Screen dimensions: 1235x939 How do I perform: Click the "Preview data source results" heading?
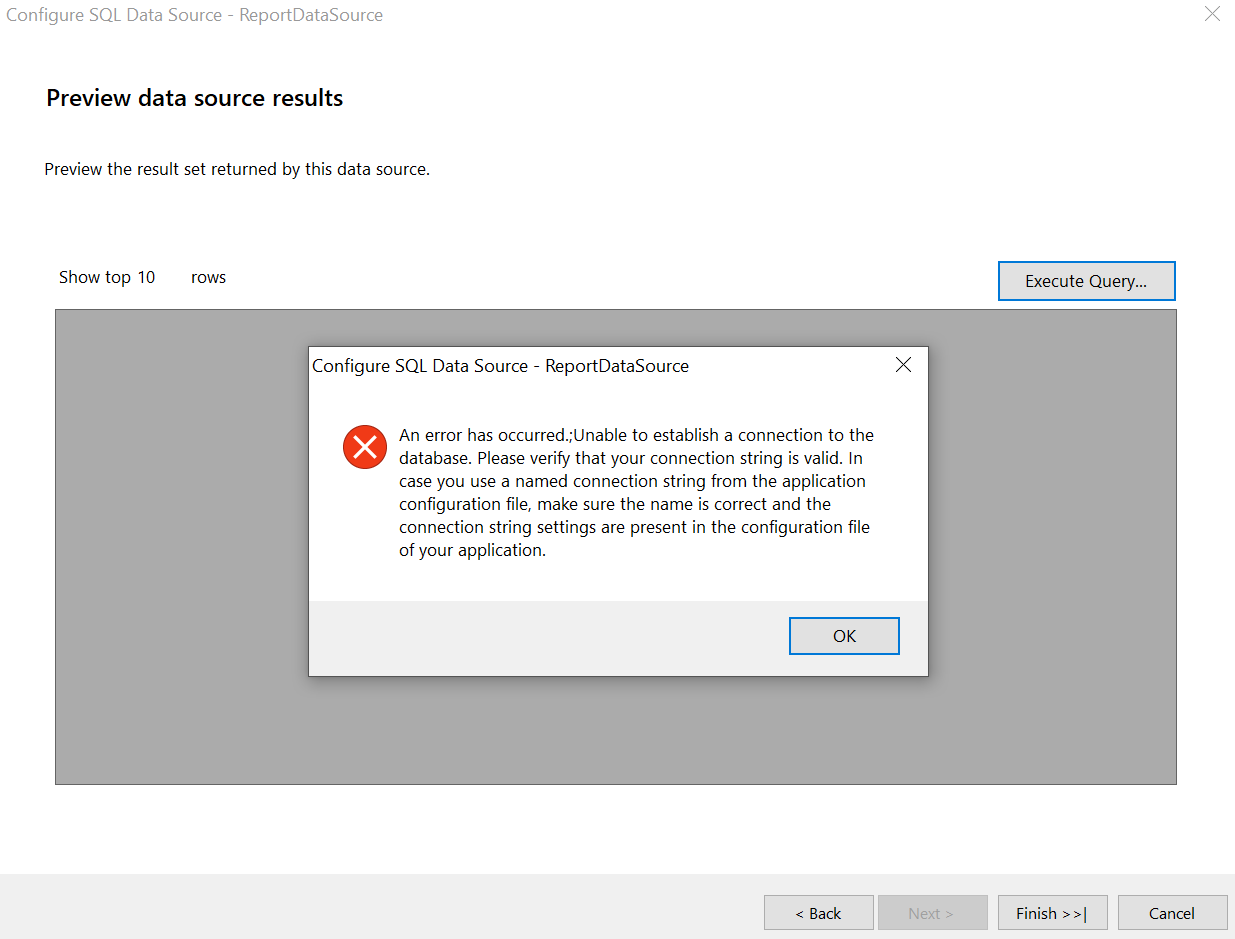coord(195,98)
